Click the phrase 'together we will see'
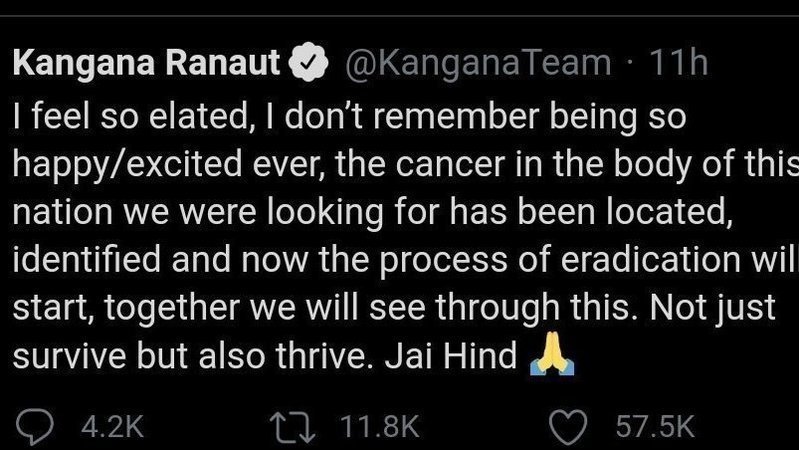 click(x=265, y=308)
